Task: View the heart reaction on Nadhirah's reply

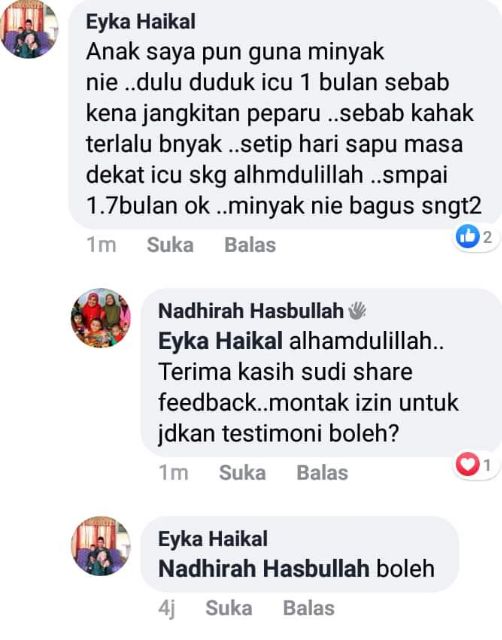Action: pyautogui.click(x=467, y=464)
